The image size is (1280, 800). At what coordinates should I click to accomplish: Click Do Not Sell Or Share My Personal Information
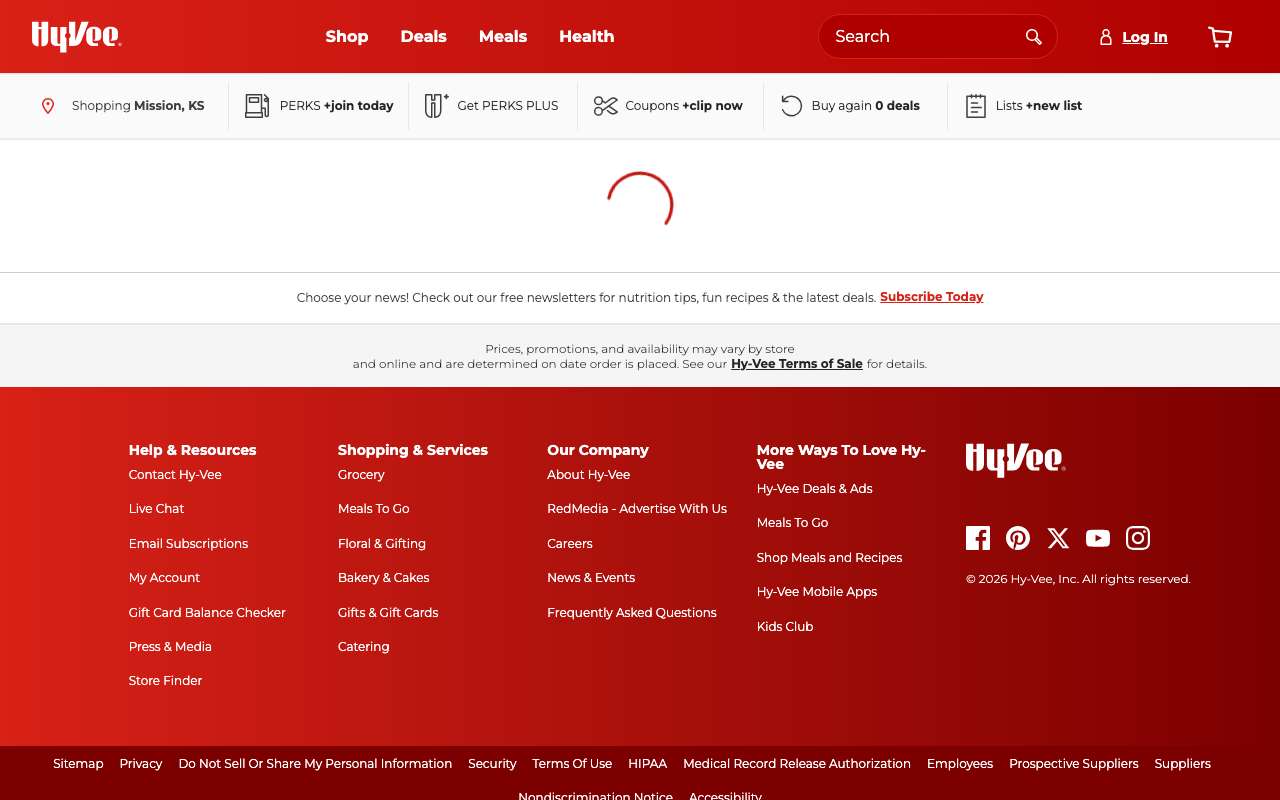[x=315, y=764]
